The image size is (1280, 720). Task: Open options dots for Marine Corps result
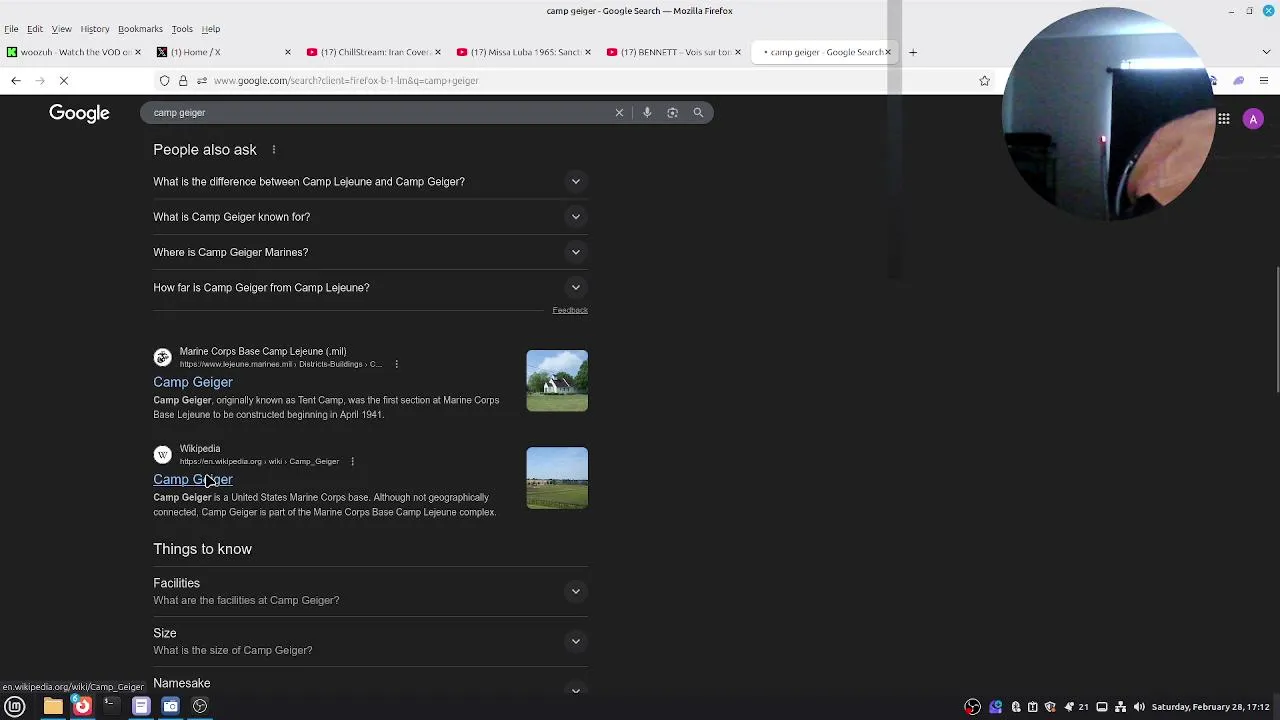396,364
